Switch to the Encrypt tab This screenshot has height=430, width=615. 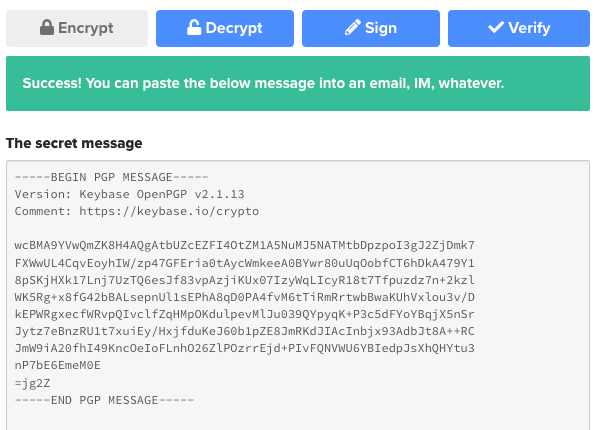coord(77,28)
